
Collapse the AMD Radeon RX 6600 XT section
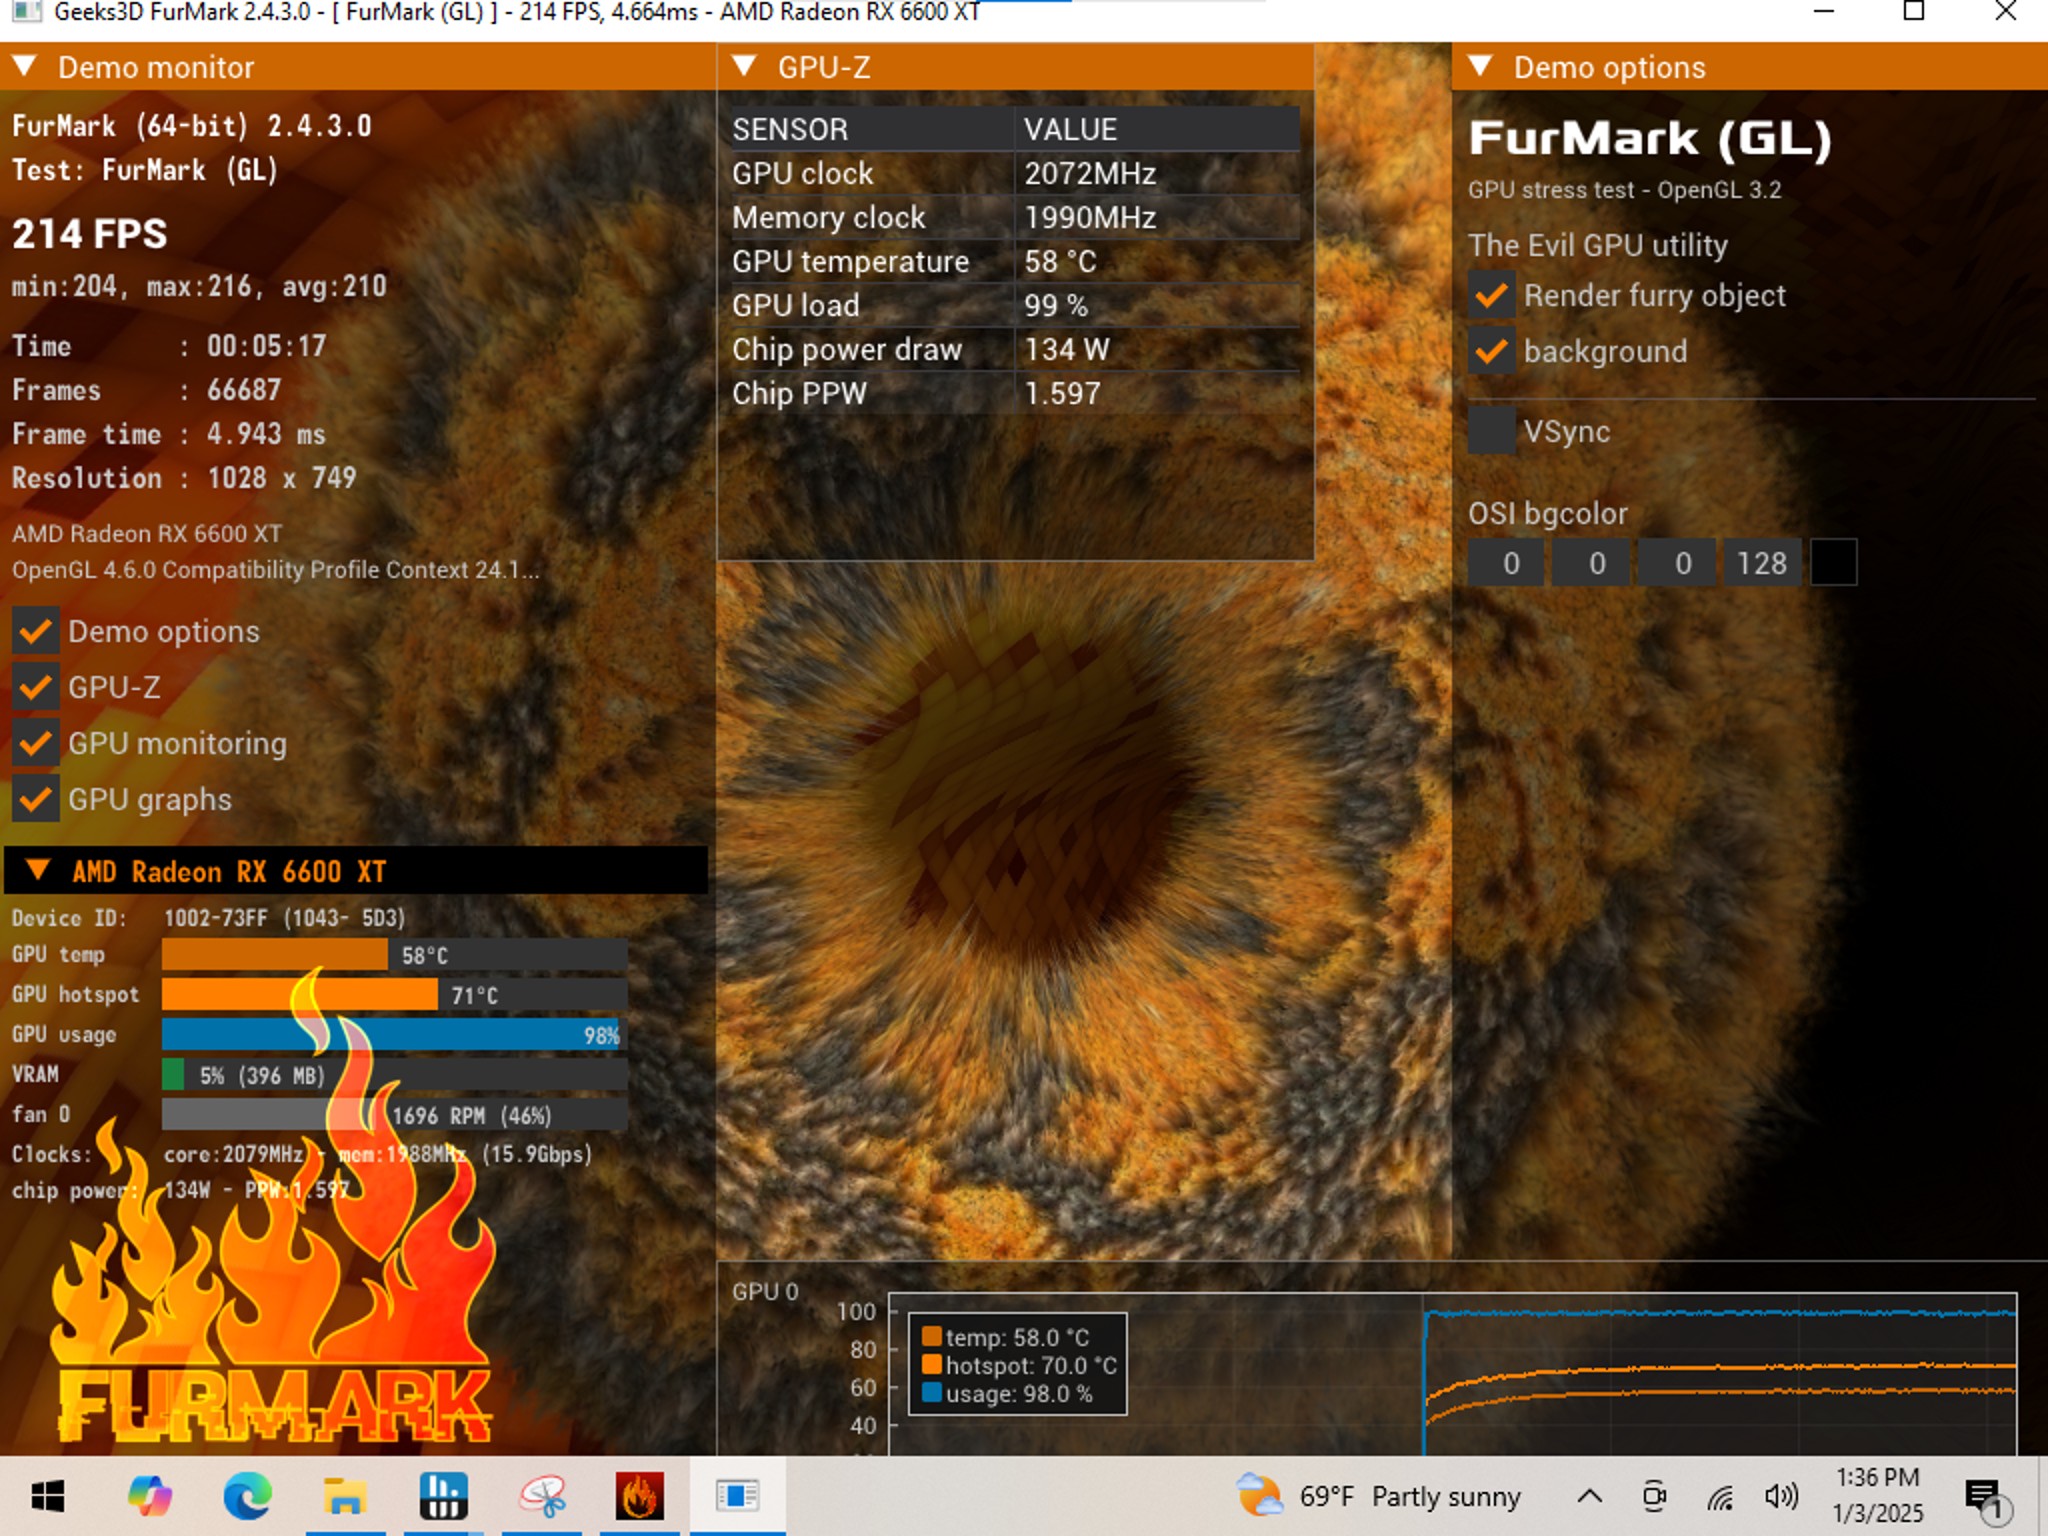click(x=40, y=871)
